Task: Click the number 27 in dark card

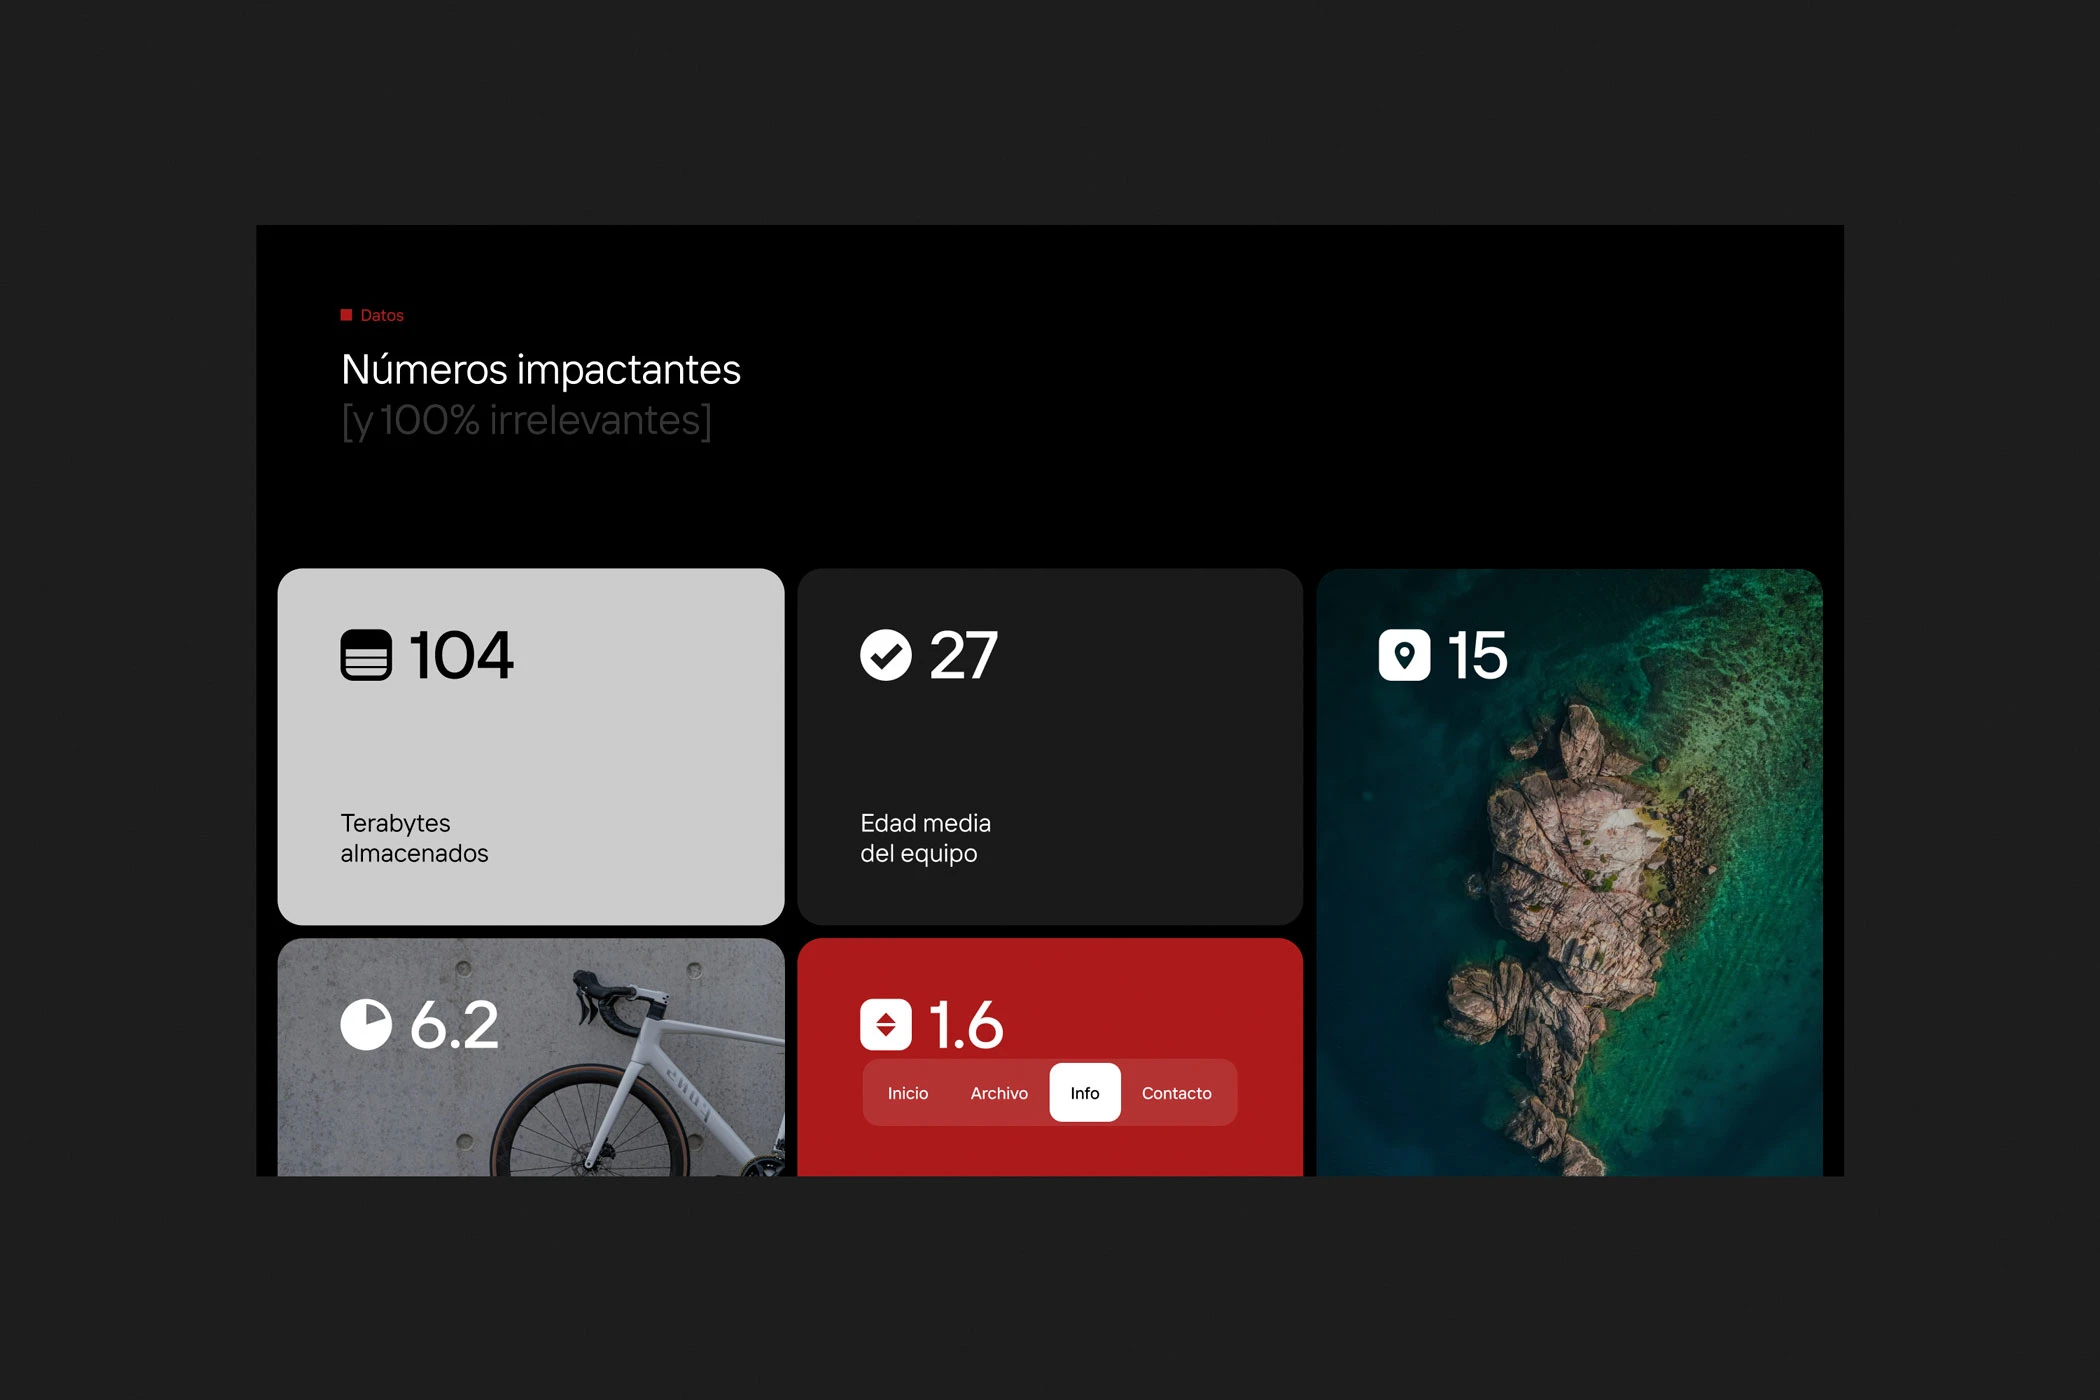Action: (963, 655)
